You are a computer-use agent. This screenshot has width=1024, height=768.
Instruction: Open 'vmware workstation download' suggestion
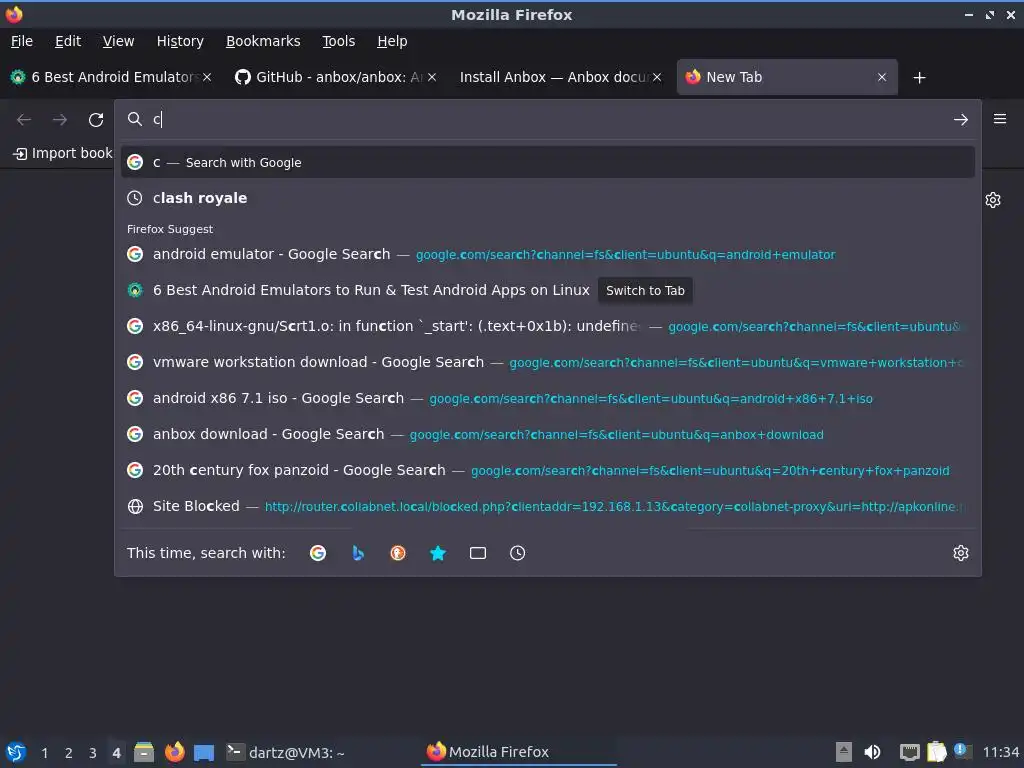pos(548,362)
